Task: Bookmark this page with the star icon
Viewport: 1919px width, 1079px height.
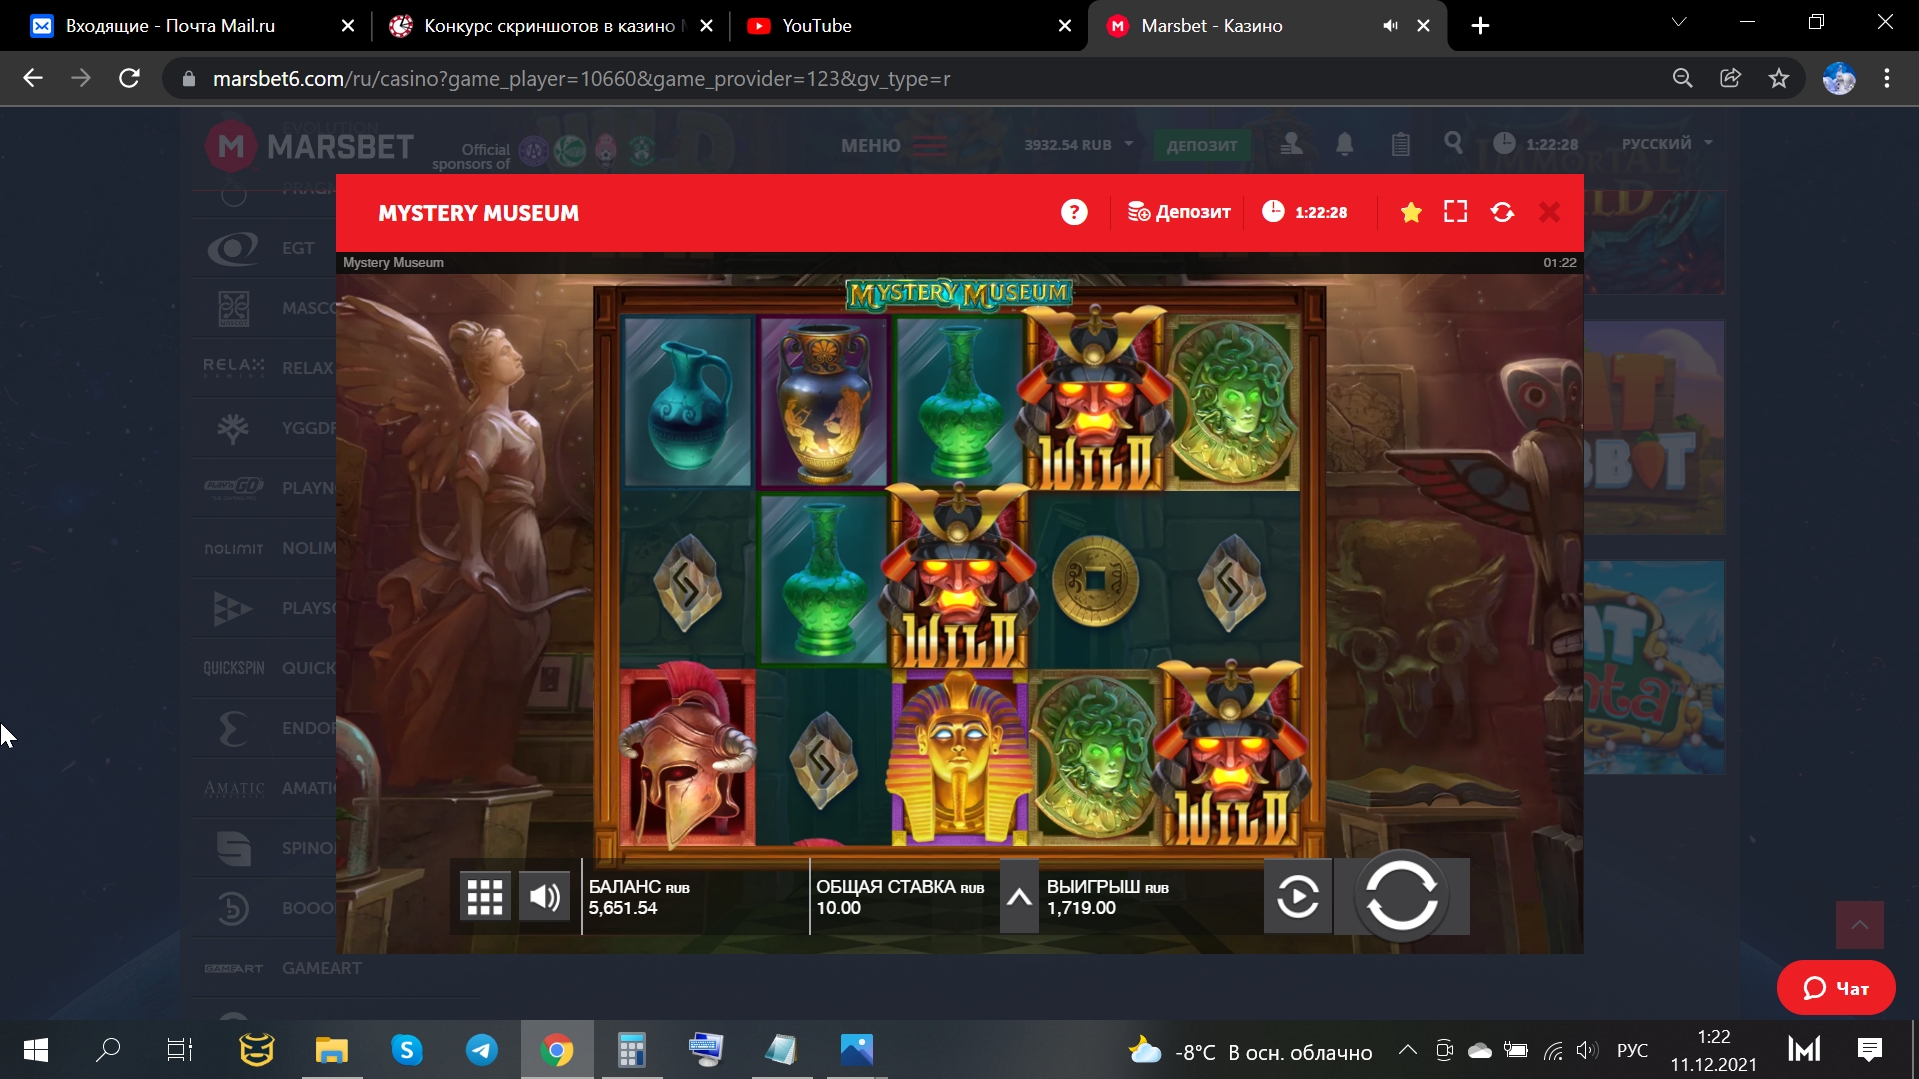Action: pos(1778,78)
